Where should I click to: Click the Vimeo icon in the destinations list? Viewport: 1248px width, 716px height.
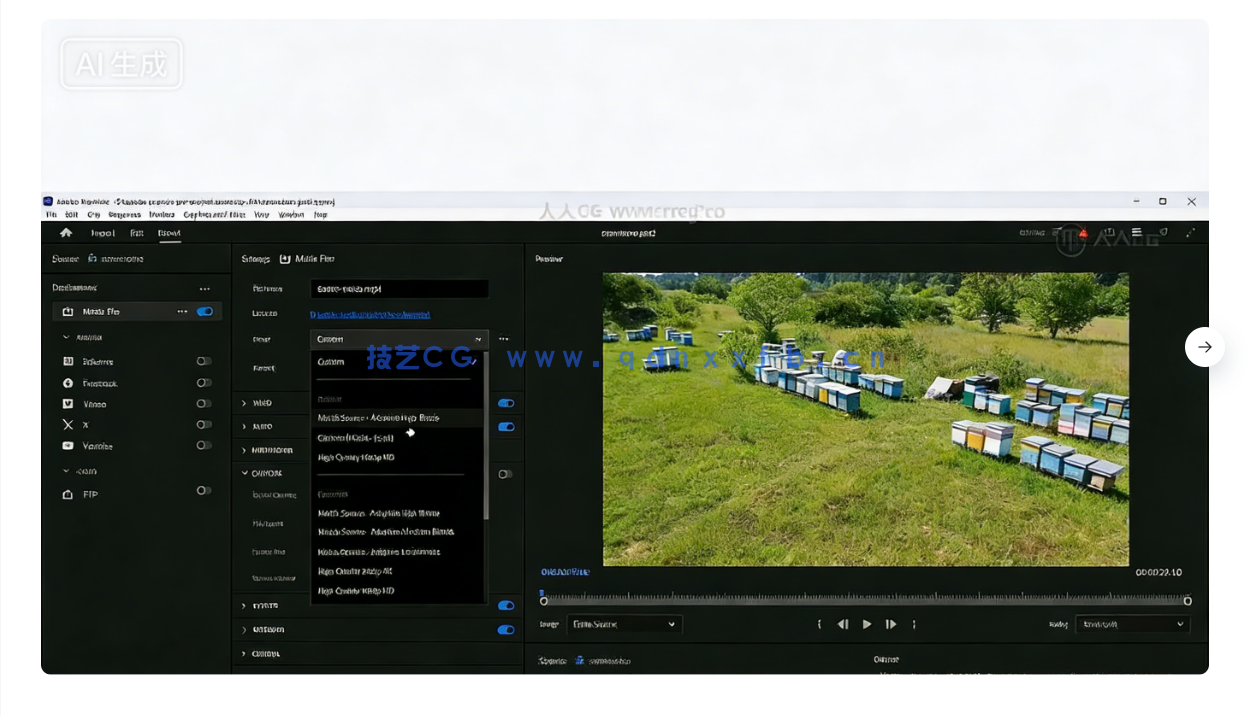click(67, 404)
